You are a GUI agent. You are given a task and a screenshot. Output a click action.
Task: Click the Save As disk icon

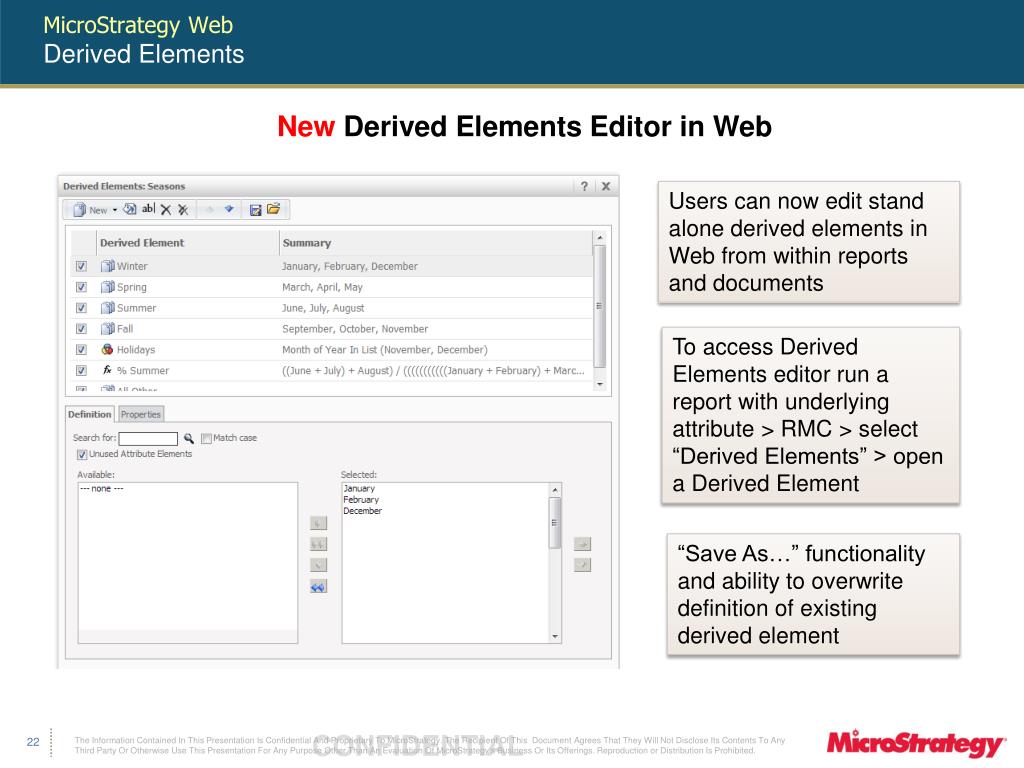(255, 210)
